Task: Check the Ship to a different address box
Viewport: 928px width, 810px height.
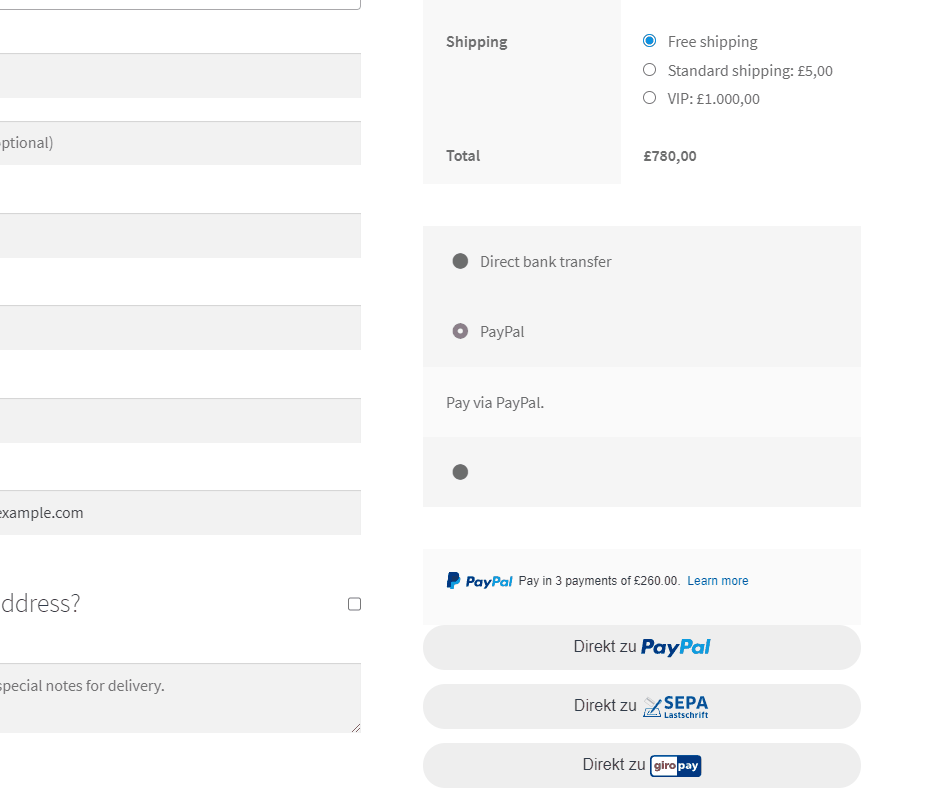Action: [x=354, y=604]
